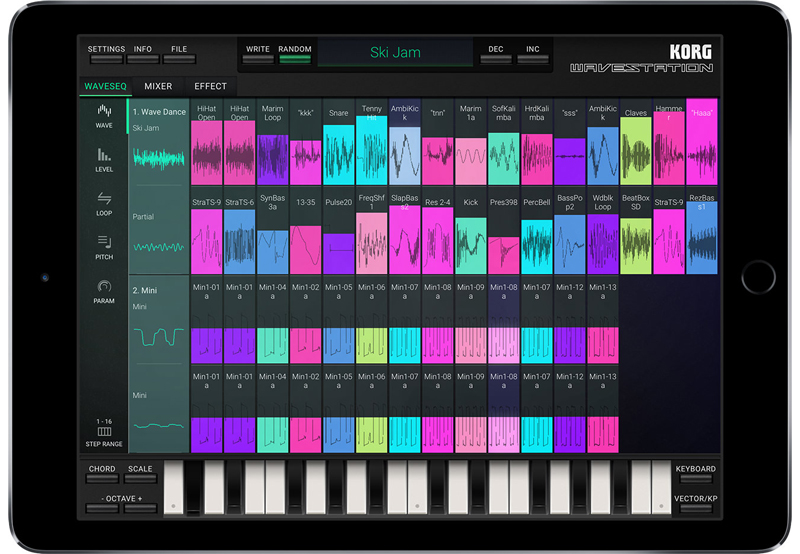Viewport: 800px width, 554px height.
Task: Switch to the EFFECT tab
Action: pyautogui.click(x=210, y=86)
